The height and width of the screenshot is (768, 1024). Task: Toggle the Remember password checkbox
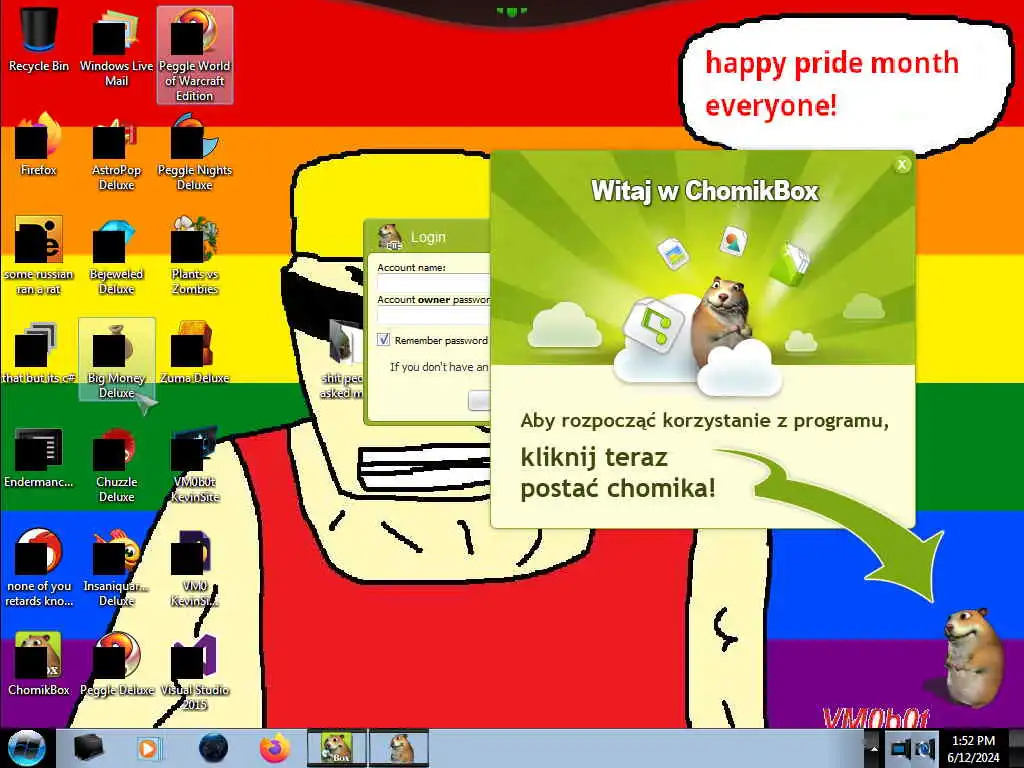[x=383, y=340]
